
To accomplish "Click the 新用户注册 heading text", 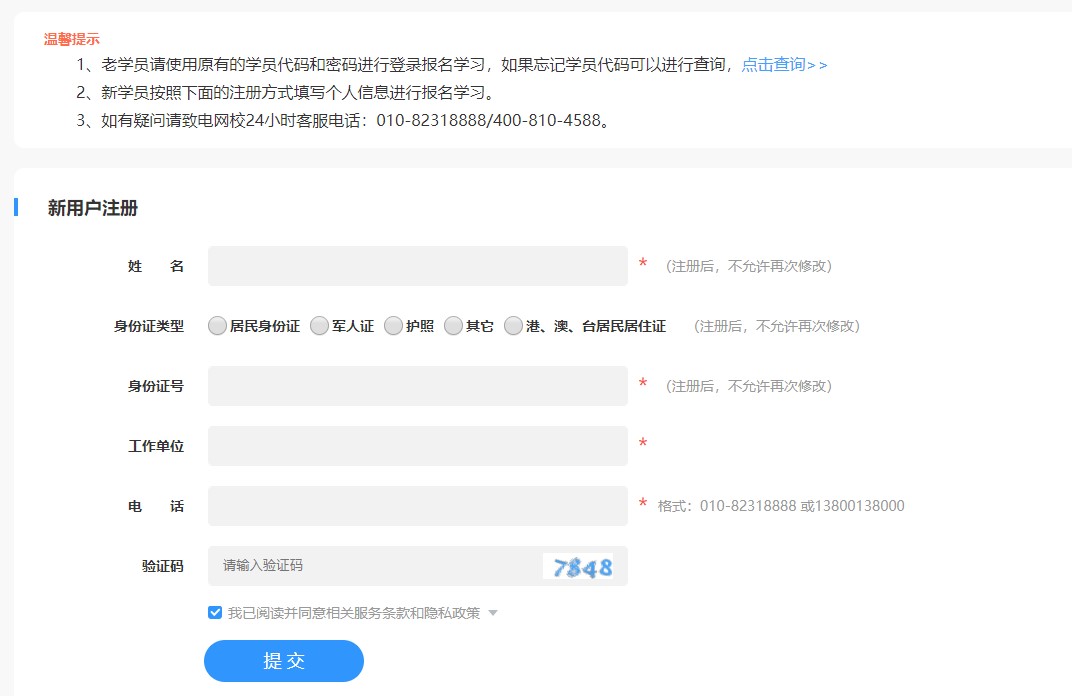I will [x=93, y=208].
